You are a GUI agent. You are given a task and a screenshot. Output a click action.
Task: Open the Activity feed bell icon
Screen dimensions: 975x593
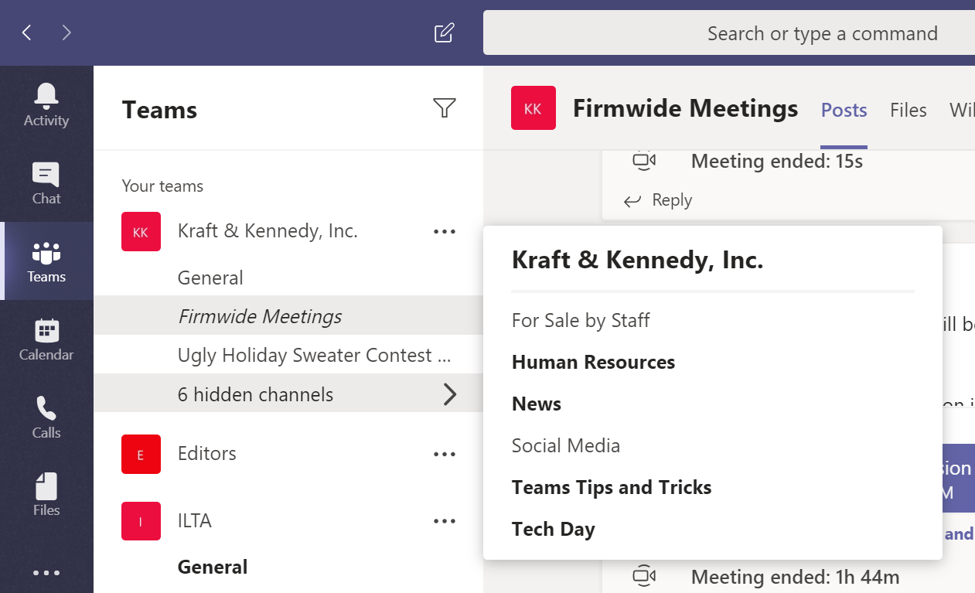pos(46,105)
